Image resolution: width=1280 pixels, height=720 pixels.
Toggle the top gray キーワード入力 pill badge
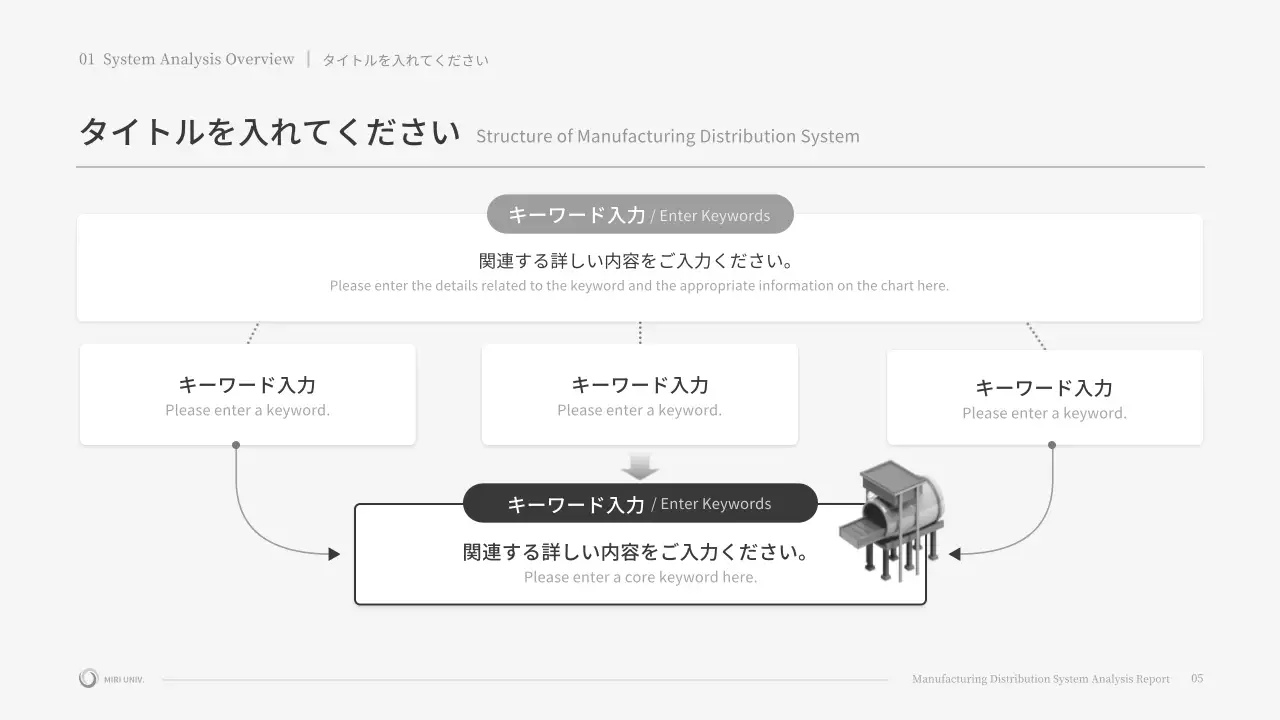pyautogui.click(x=639, y=213)
